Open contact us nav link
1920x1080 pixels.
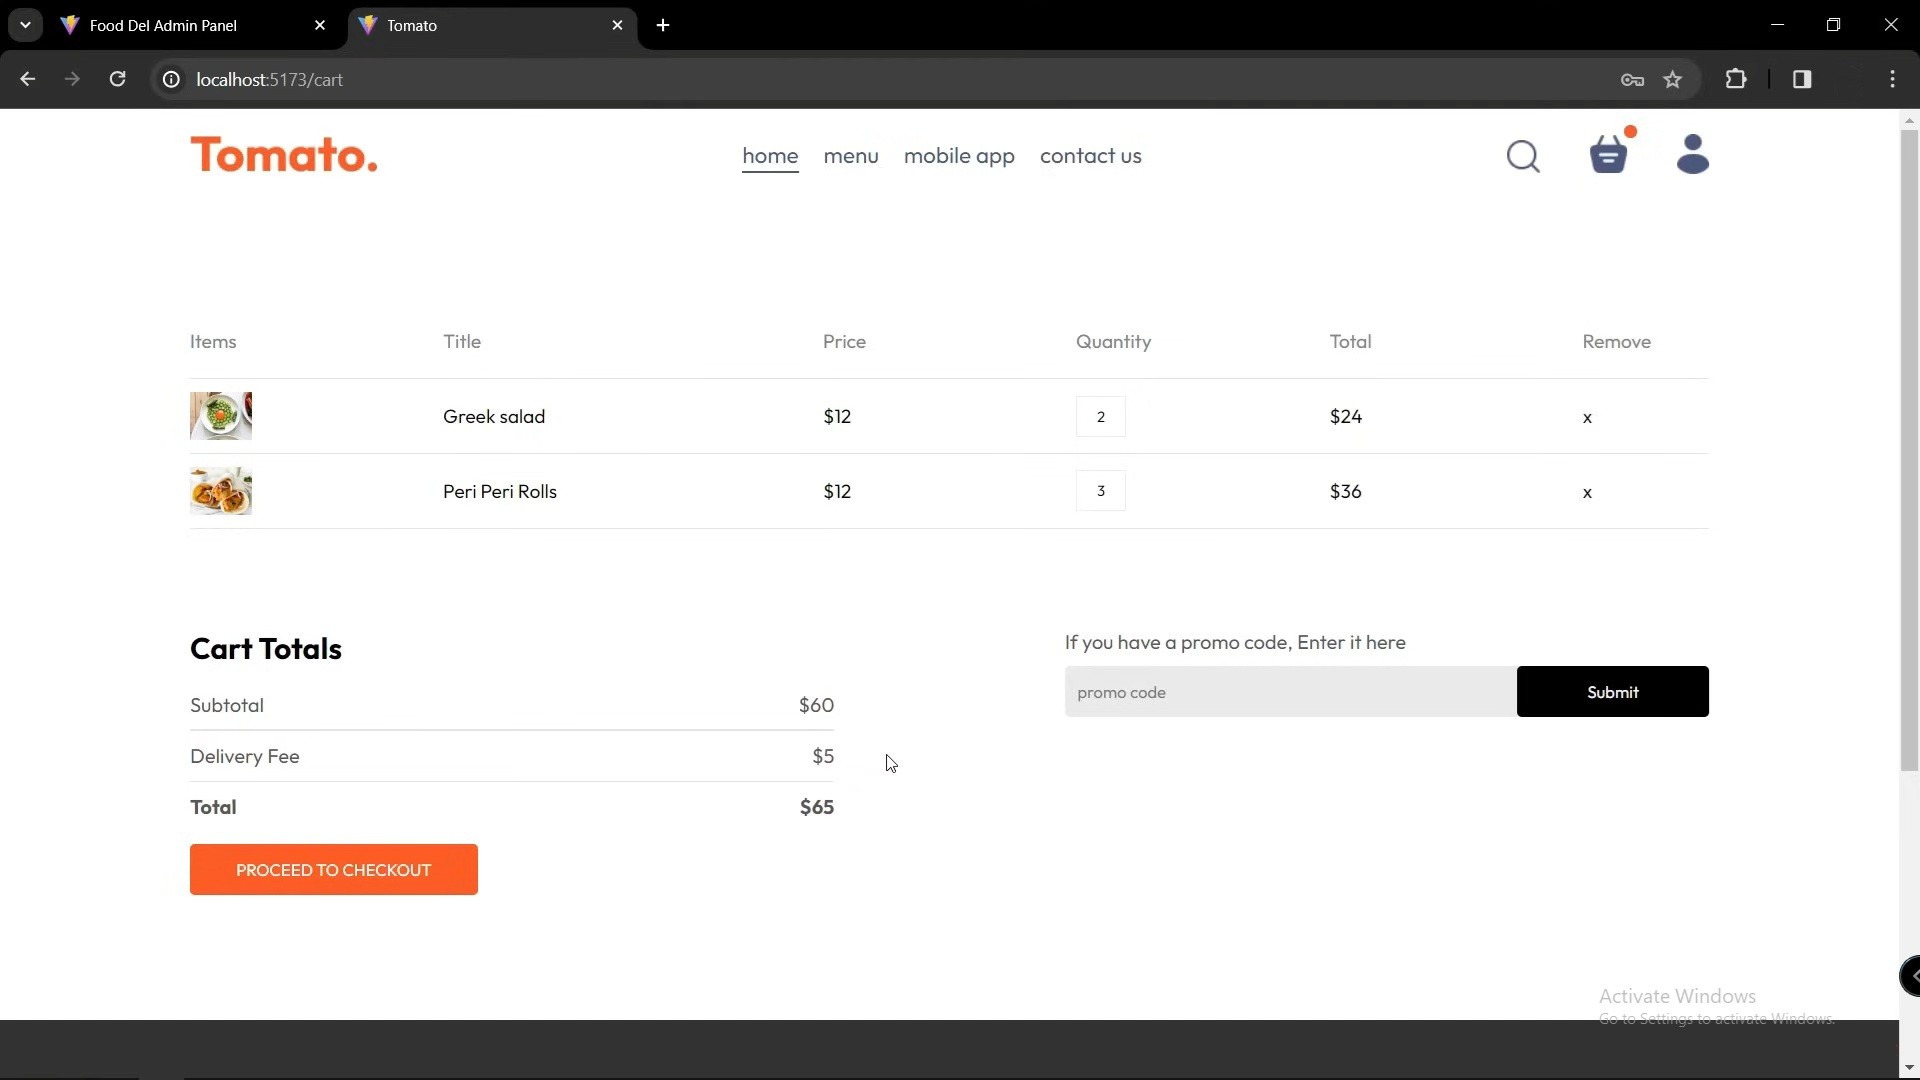coord(1090,156)
